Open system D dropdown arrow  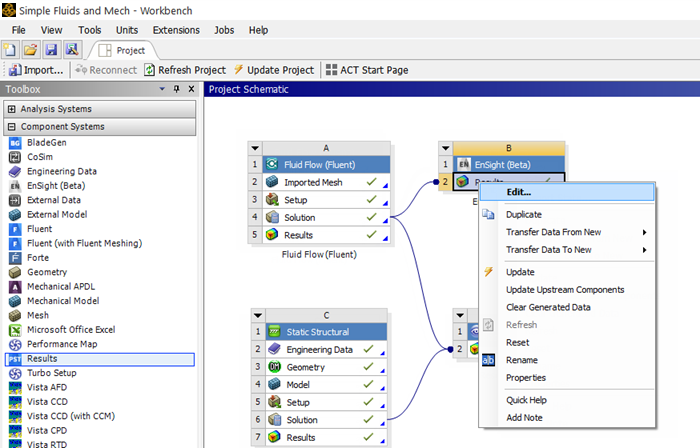pyautogui.click(x=460, y=315)
